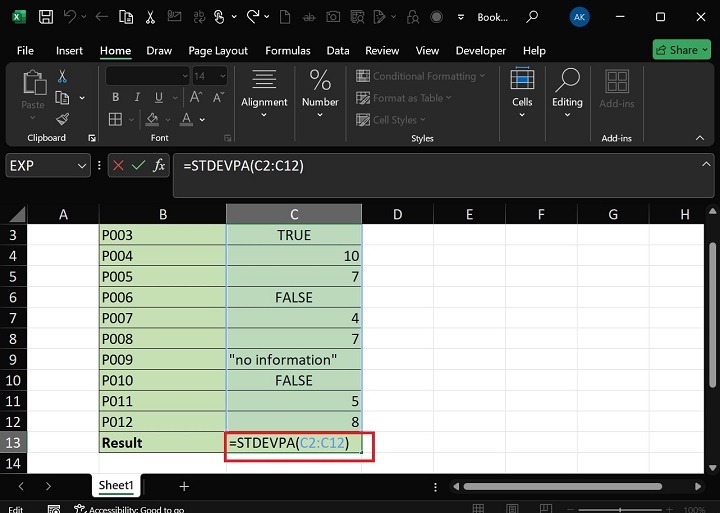The image size is (720, 513).
Task: Click the Cut scissors icon in Clipboard
Action: 62,76
